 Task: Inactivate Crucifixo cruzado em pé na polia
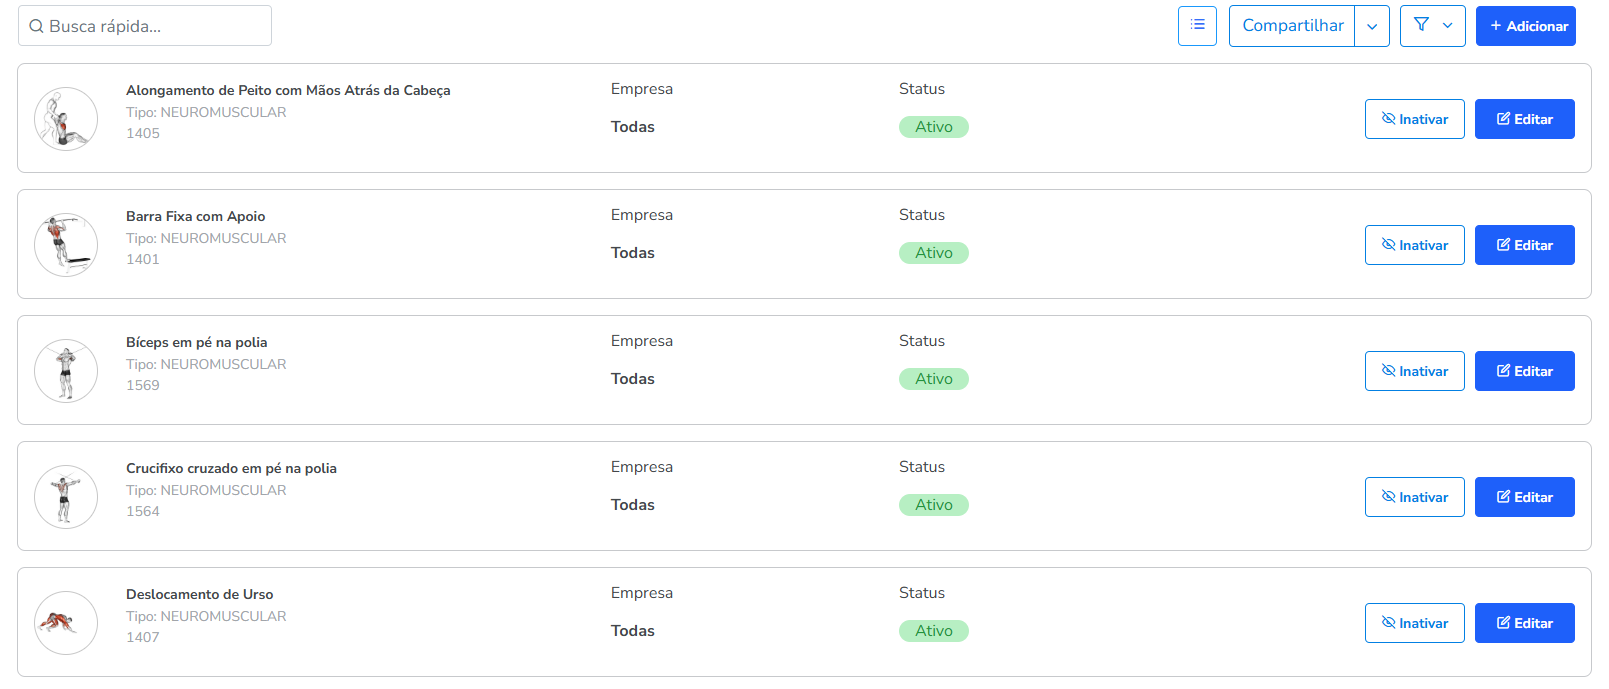point(1414,497)
